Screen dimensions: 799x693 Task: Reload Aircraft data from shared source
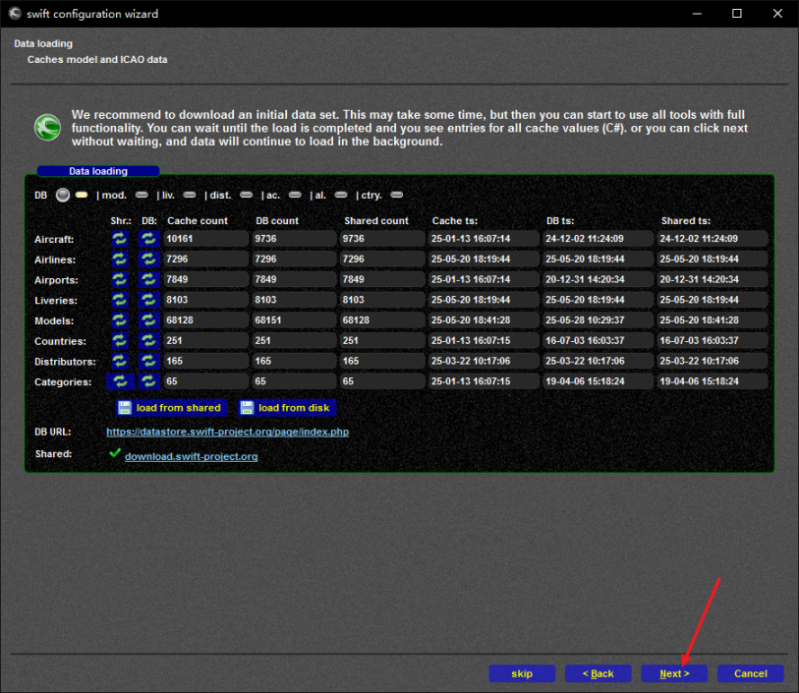coord(120,239)
